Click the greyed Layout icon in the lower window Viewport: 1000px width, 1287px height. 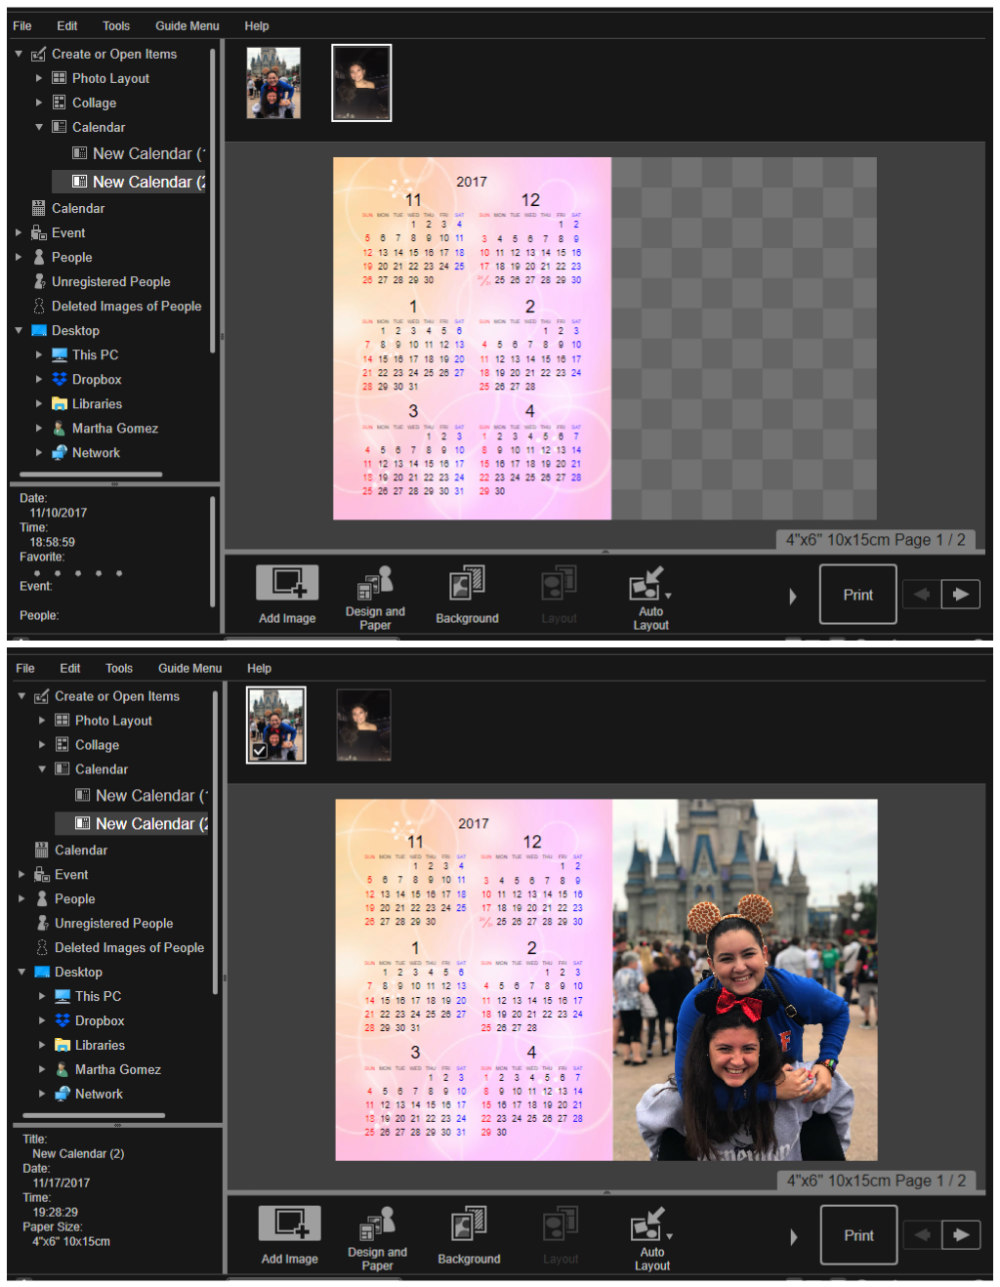pyautogui.click(x=560, y=1225)
